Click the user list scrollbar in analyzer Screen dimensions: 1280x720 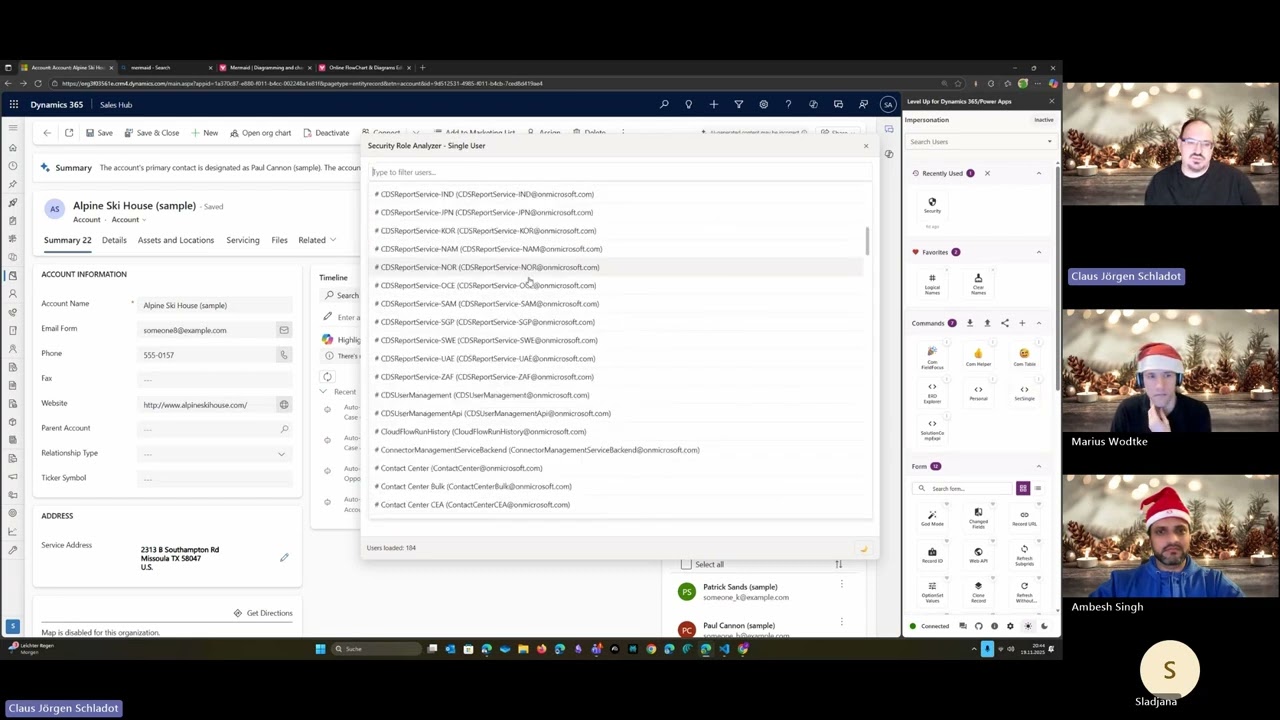tap(867, 240)
